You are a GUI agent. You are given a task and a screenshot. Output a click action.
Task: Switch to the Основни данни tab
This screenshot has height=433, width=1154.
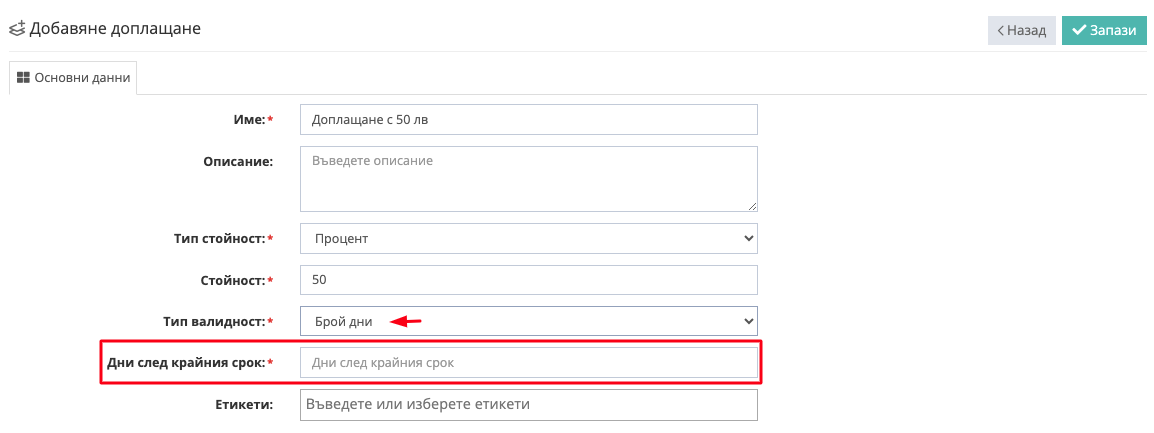(73, 78)
